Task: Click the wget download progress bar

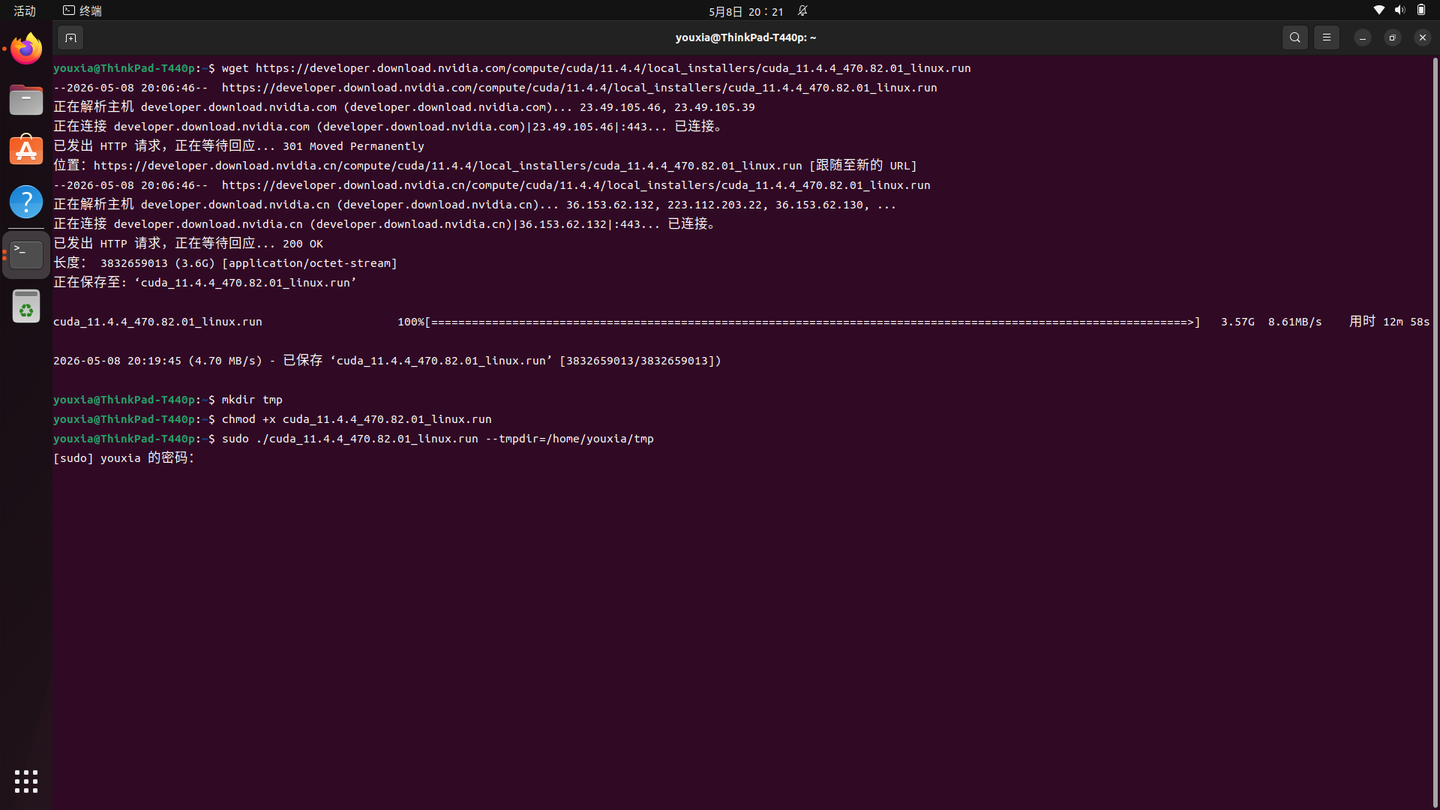Action: (812, 322)
